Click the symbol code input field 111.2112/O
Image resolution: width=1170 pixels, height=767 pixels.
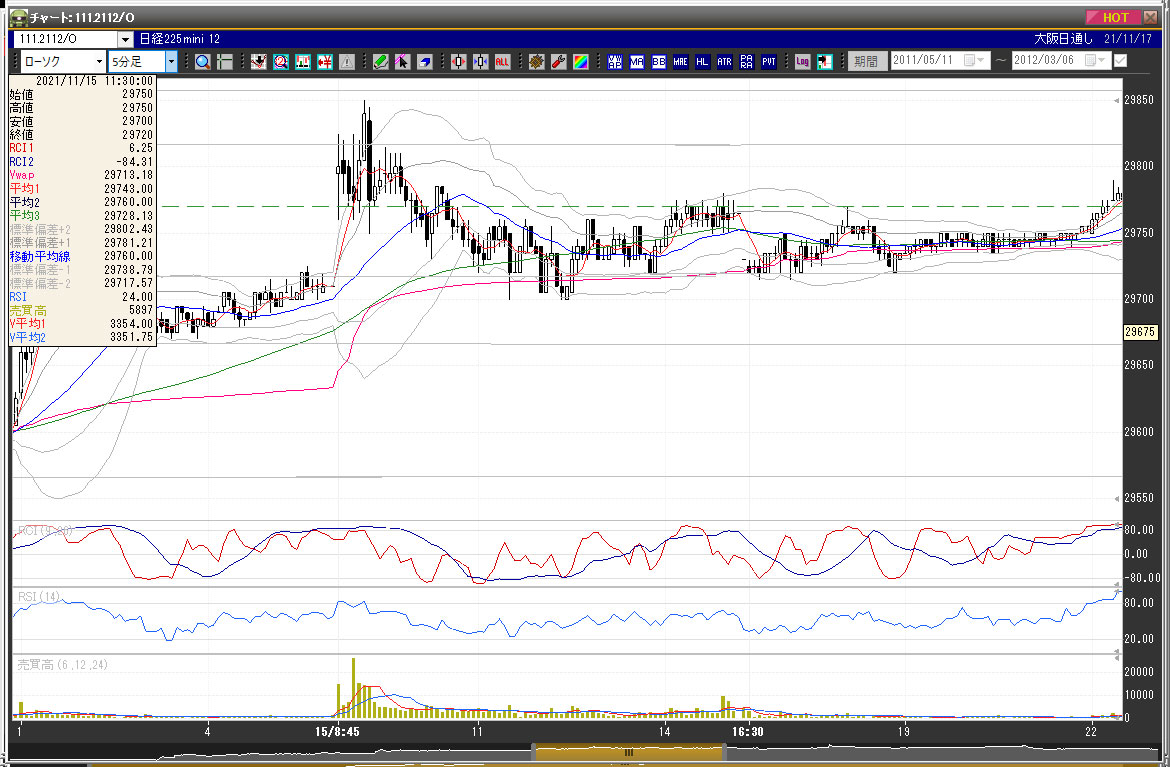click(x=66, y=39)
